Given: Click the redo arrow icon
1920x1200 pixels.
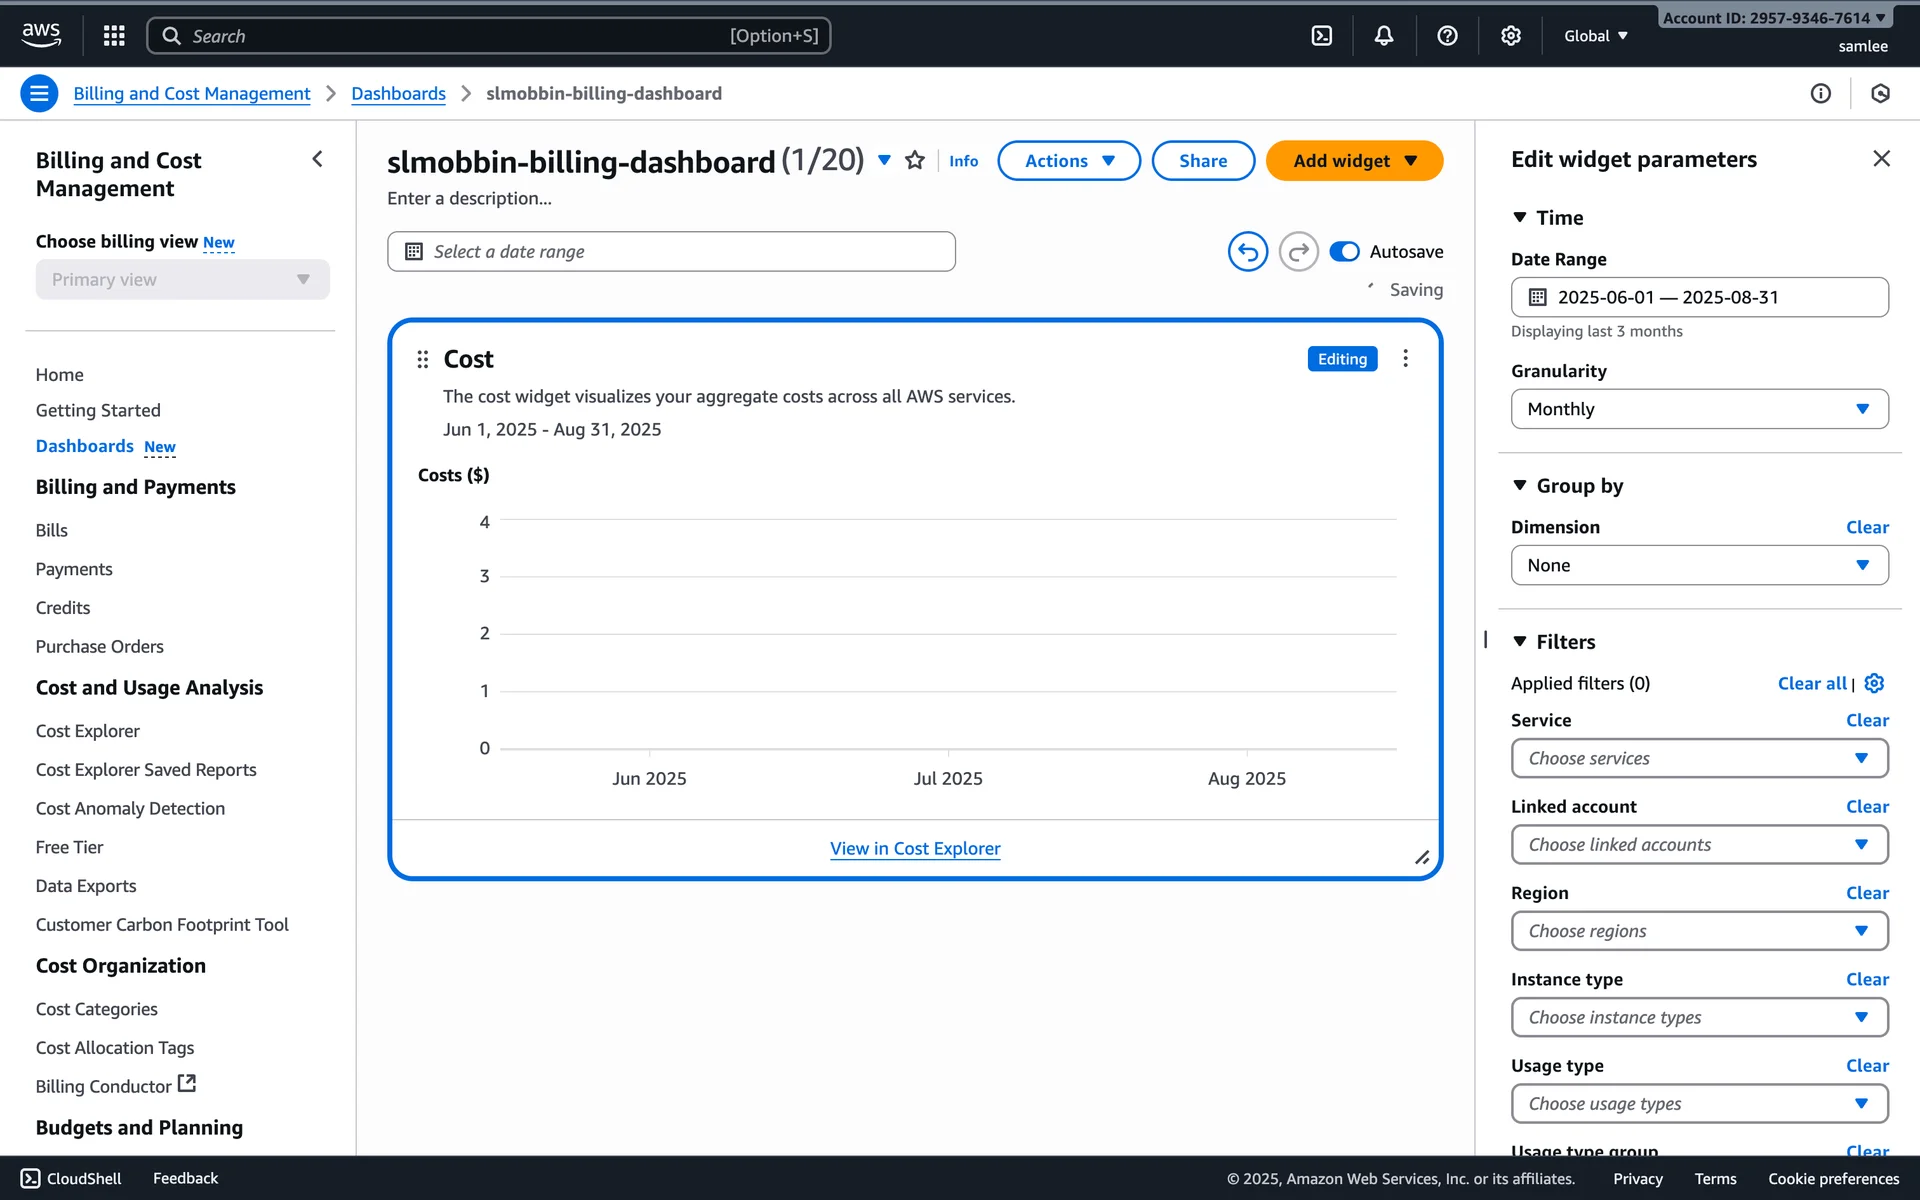Looking at the screenshot, I should [x=1298, y=252].
